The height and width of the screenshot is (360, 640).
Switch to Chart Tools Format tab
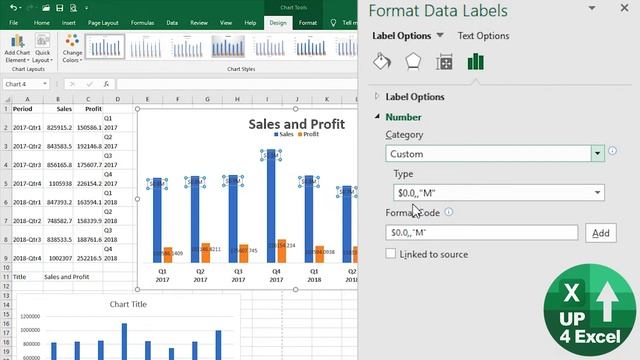308,23
